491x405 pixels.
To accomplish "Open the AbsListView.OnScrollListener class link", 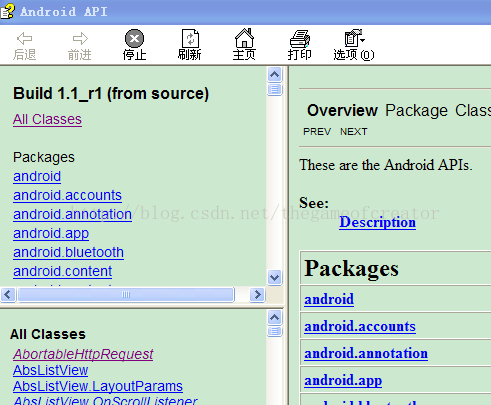I will [105, 400].
